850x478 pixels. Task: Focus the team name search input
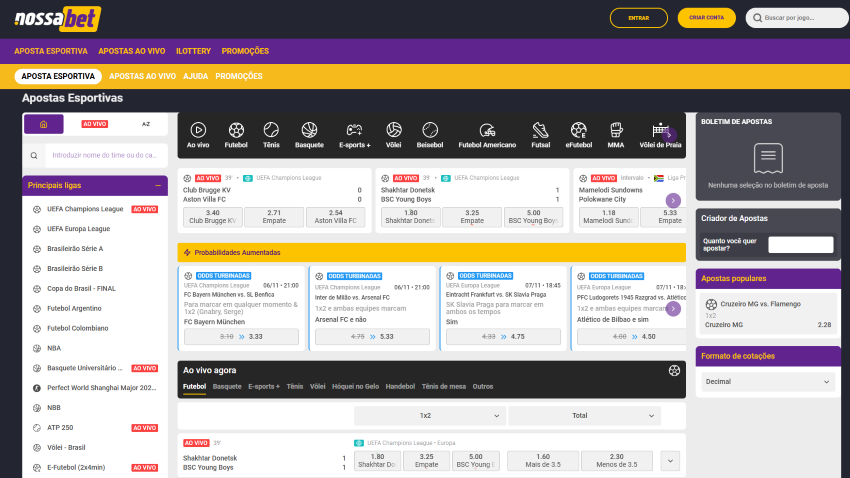[x=106, y=156]
